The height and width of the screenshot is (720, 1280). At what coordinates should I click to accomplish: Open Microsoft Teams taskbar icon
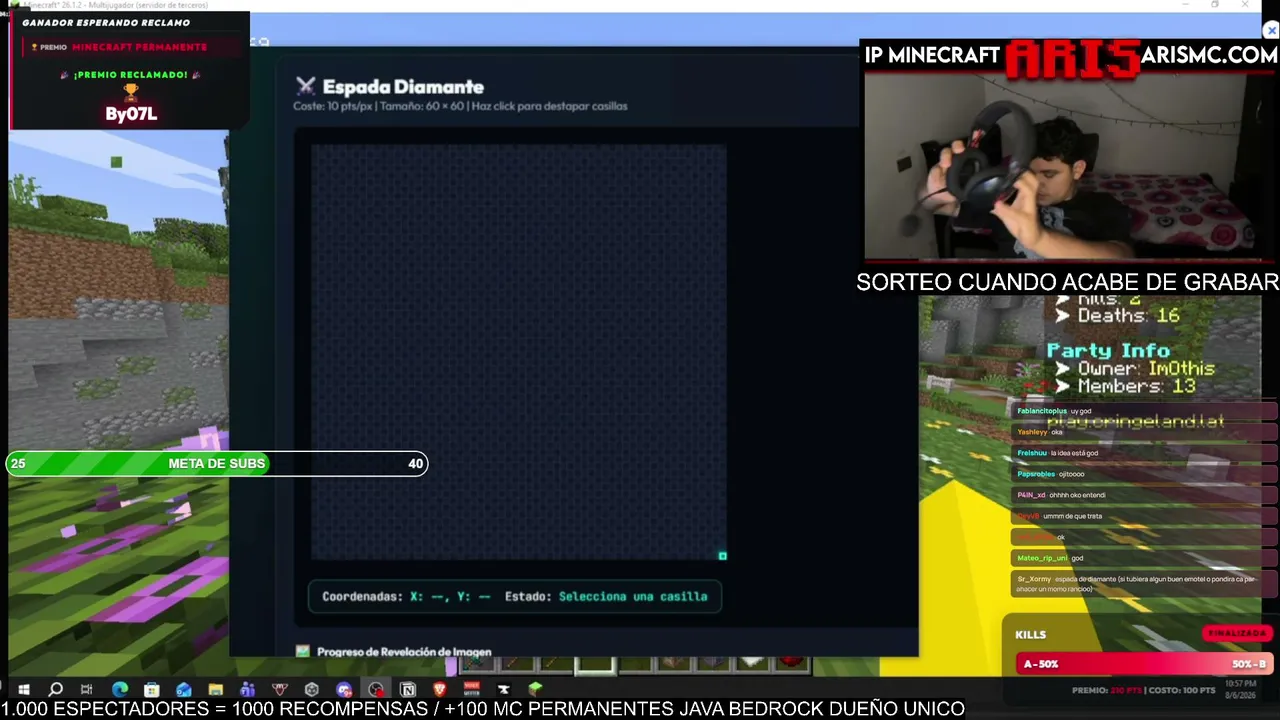click(248, 689)
